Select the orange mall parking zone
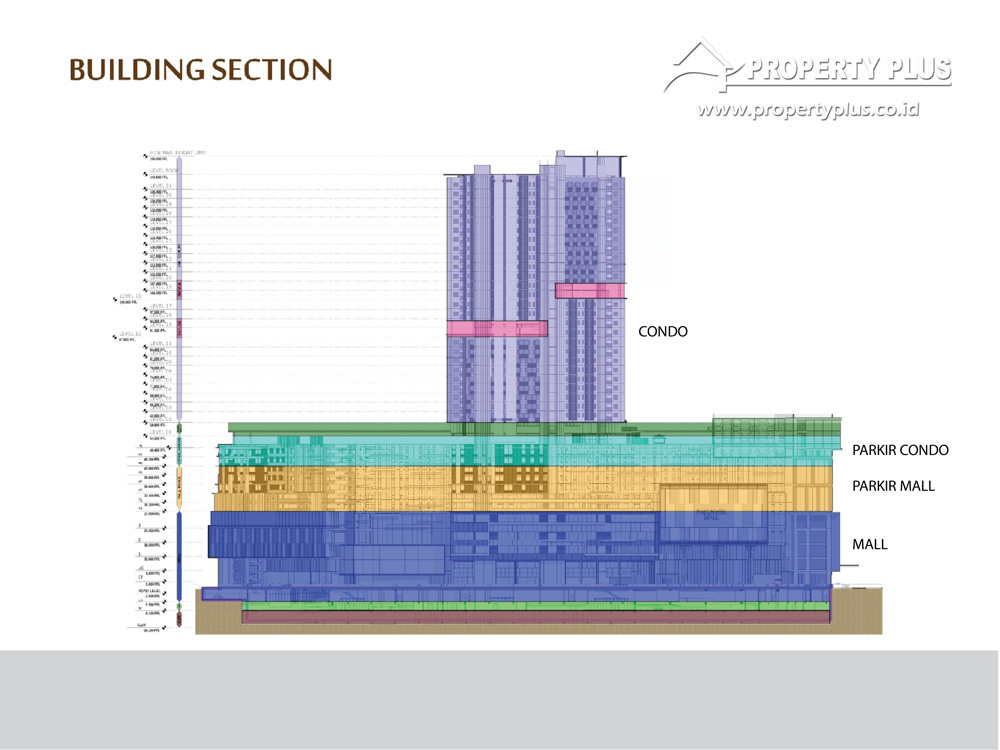Image resolution: width=1000 pixels, height=750 pixels. click(x=620, y=488)
